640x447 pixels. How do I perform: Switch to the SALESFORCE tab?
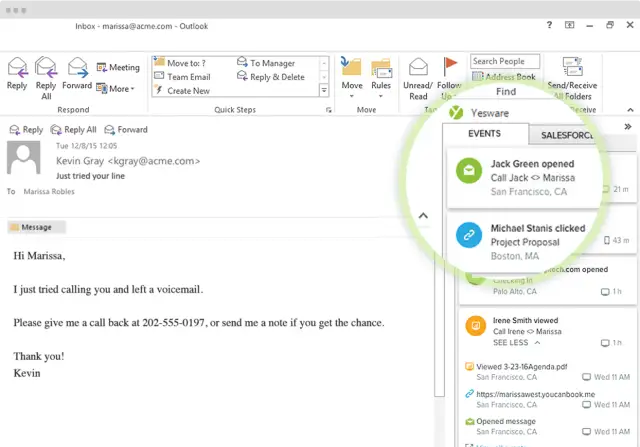567,135
